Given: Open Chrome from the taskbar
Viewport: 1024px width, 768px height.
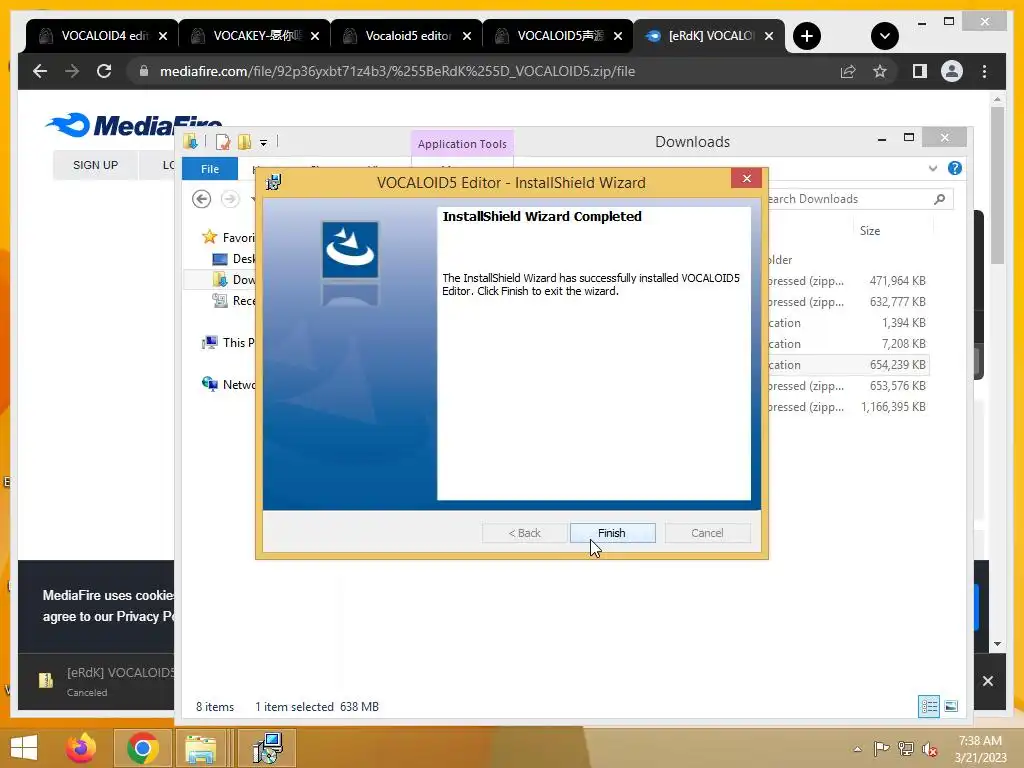Looking at the screenshot, I should click(x=142, y=748).
